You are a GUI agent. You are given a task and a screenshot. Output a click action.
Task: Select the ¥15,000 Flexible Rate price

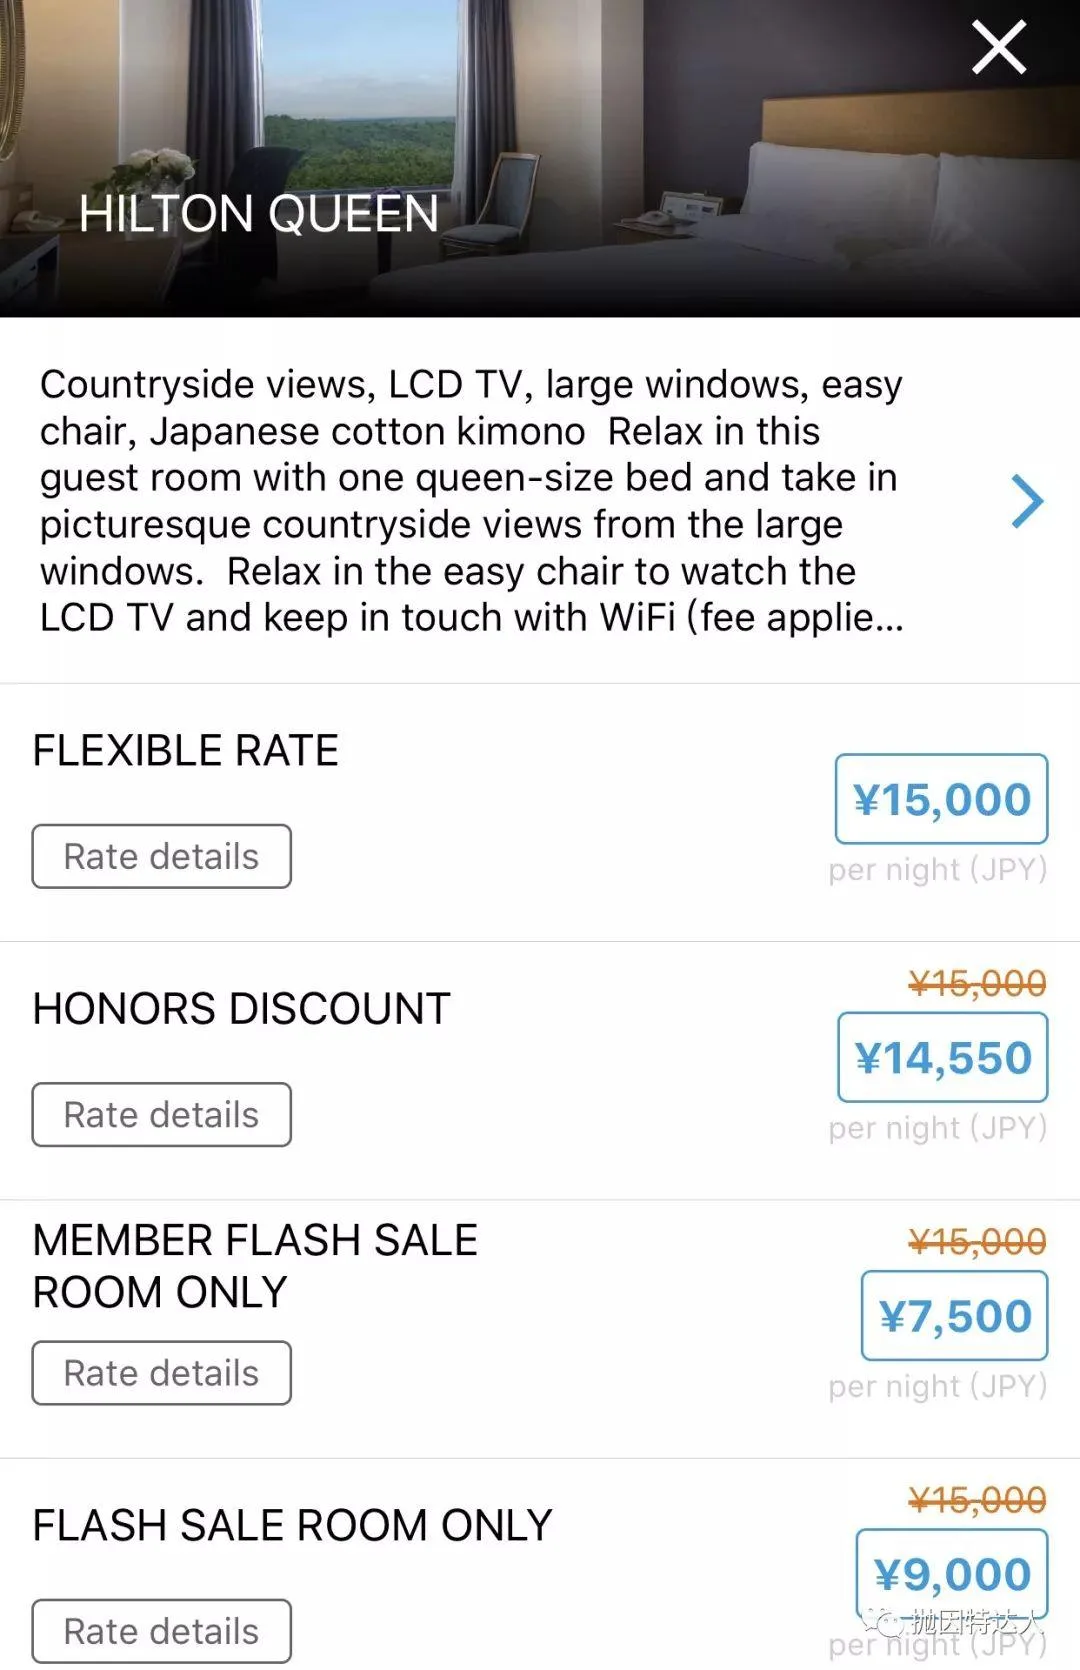pyautogui.click(x=941, y=800)
